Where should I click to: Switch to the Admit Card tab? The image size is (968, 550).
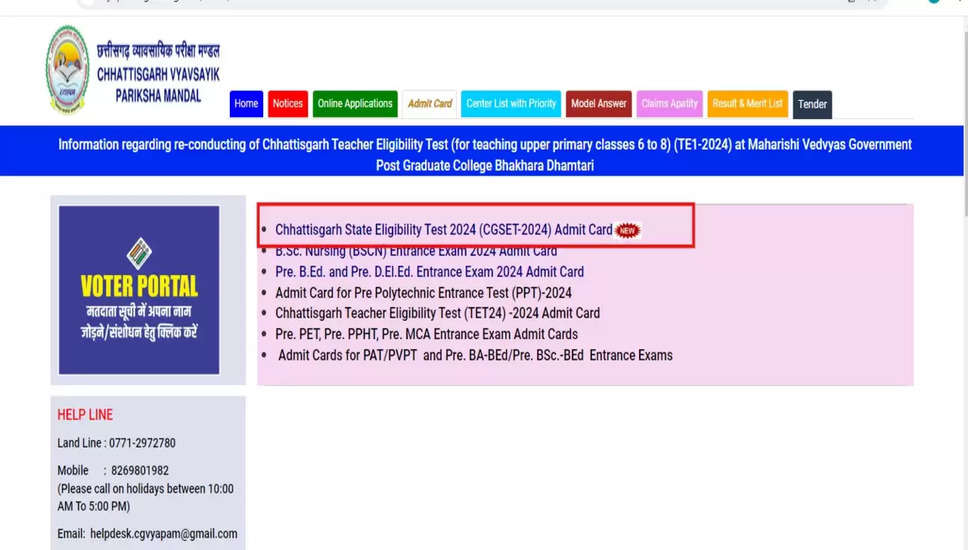[429, 104]
